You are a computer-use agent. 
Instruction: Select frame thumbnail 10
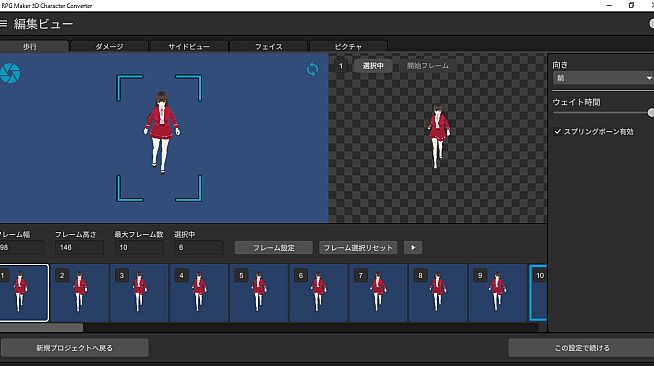coord(538,293)
